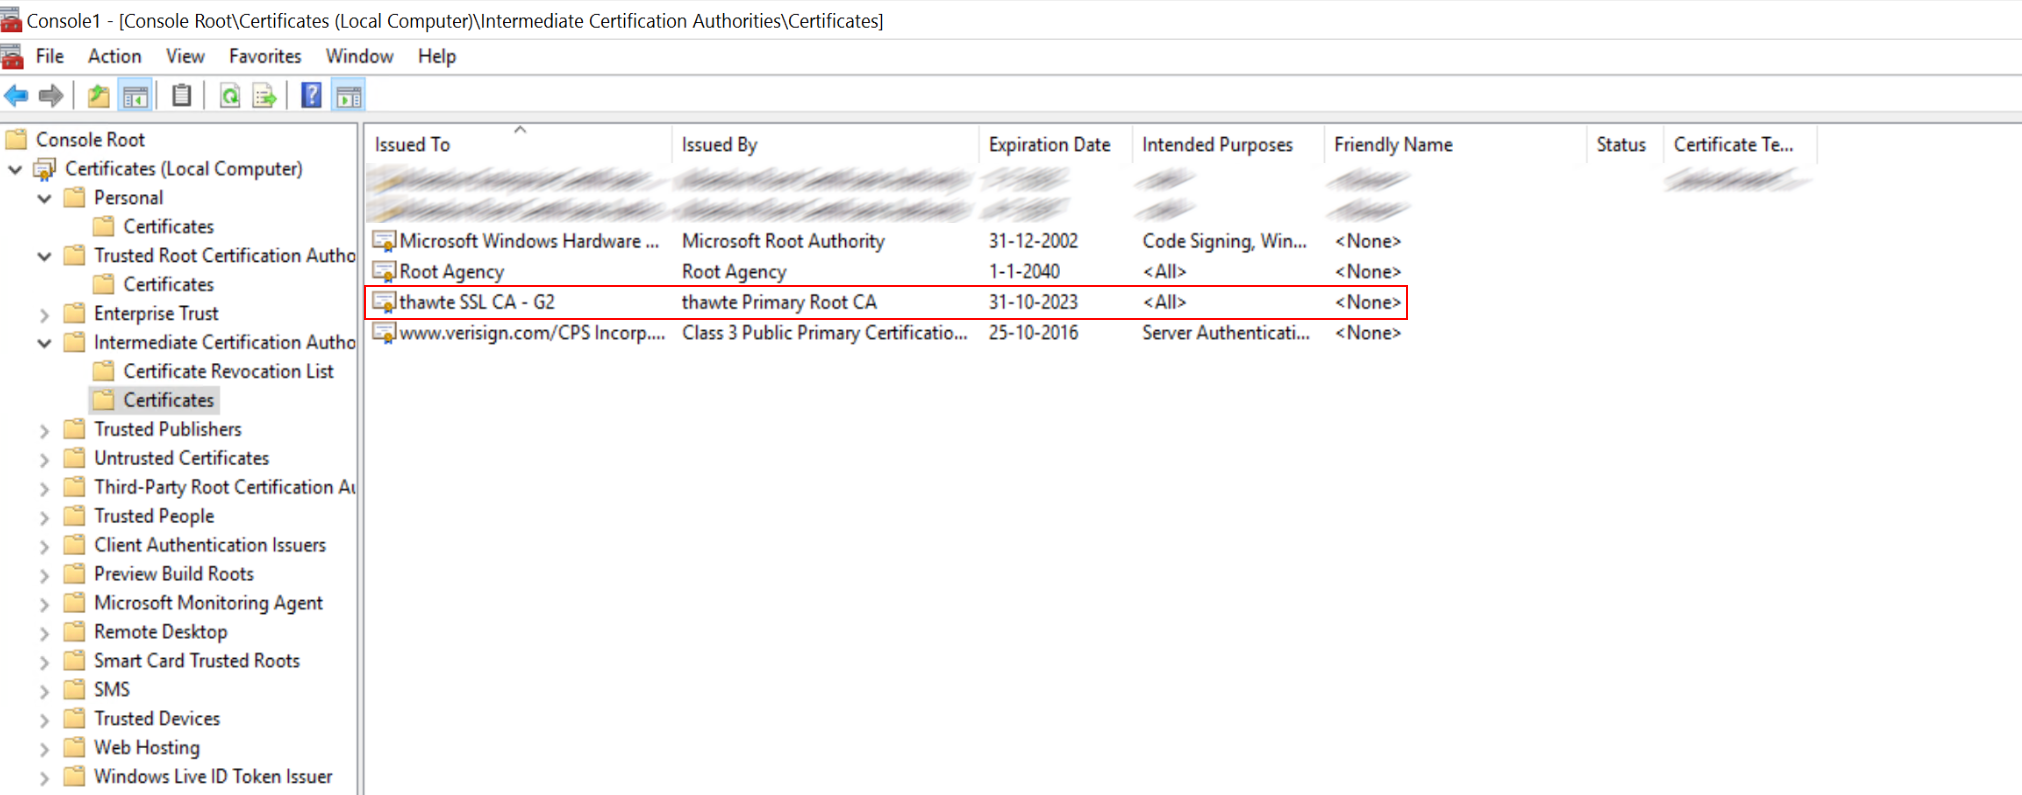Sort by Issued To column header
The height and width of the screenshot is (795, 2022).
(518, 144)
